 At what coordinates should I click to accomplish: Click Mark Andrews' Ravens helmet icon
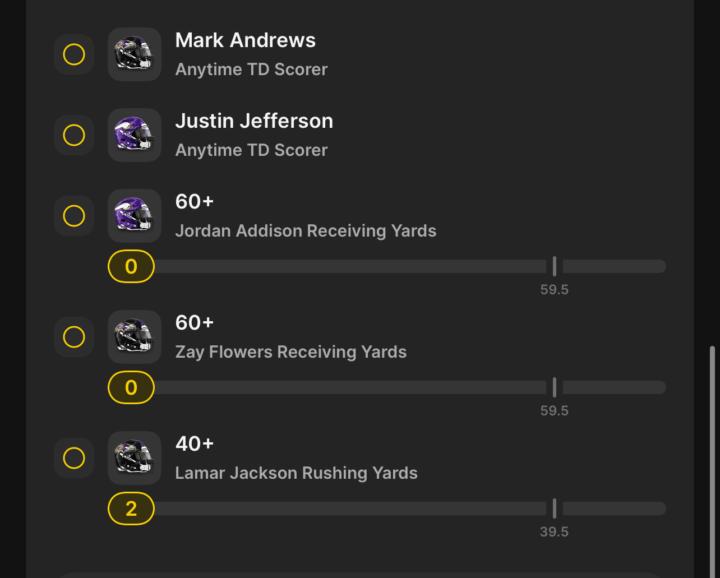click(134, 54)
